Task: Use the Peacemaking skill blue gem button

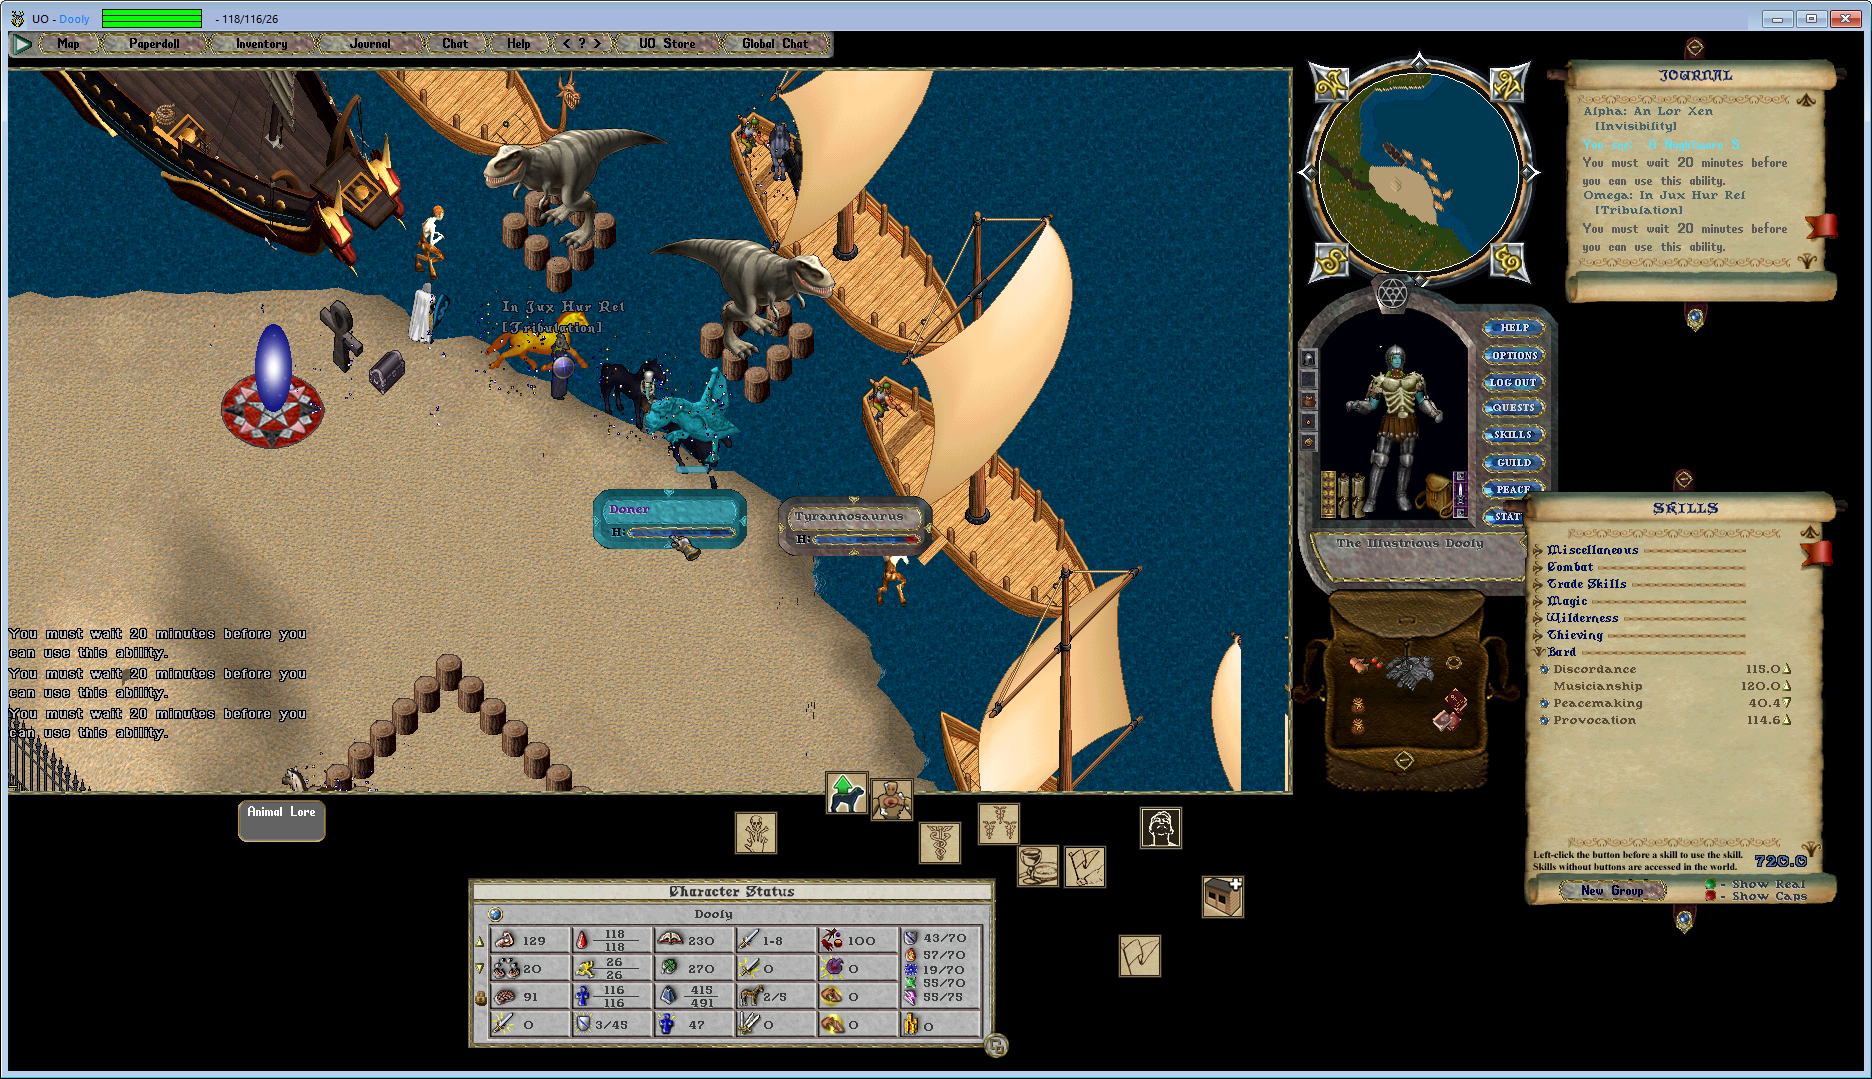Action: pos(1544,704)
